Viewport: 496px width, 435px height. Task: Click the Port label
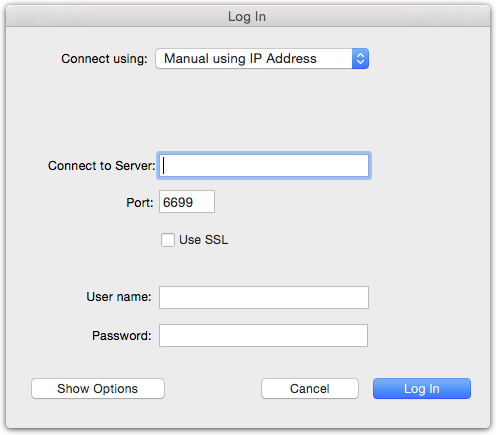click(x=140, y=203)
